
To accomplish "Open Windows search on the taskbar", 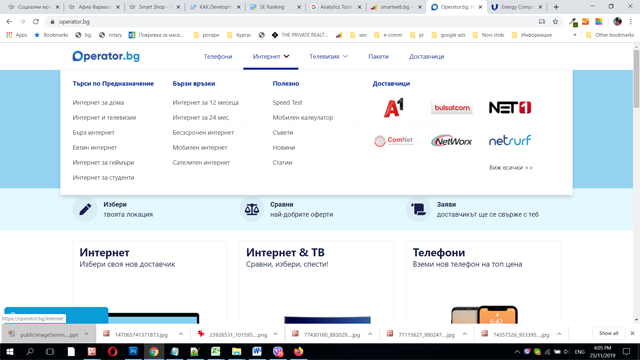I will tap(30, 351).
